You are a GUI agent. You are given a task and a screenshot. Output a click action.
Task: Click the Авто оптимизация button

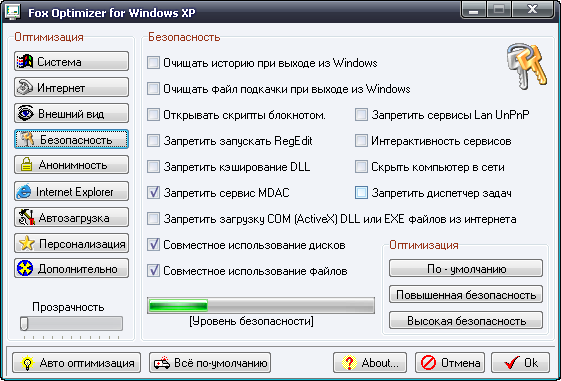[x=77, y=362]
